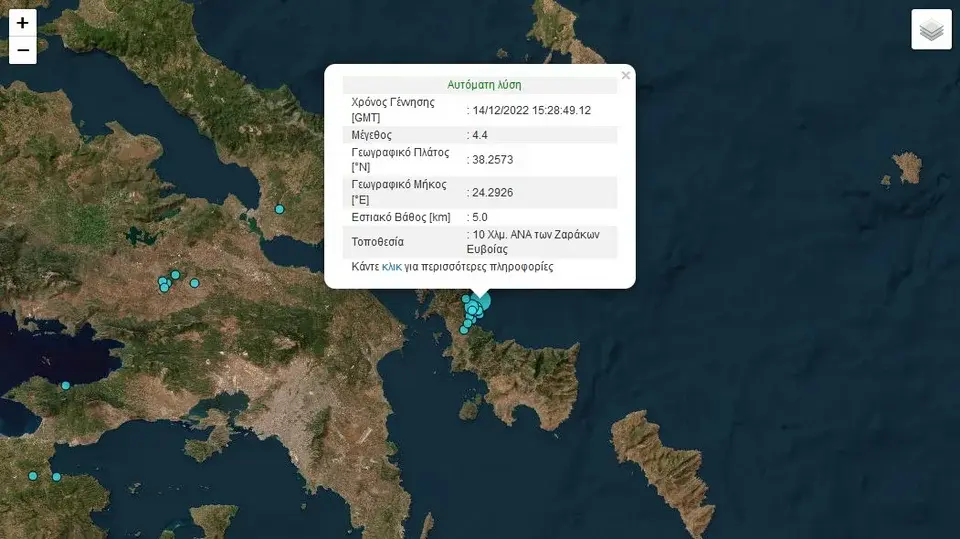Screen dimensions: 960x539
Task: Click the single marker on the western gulf coast
Action: tap(66, 385)
